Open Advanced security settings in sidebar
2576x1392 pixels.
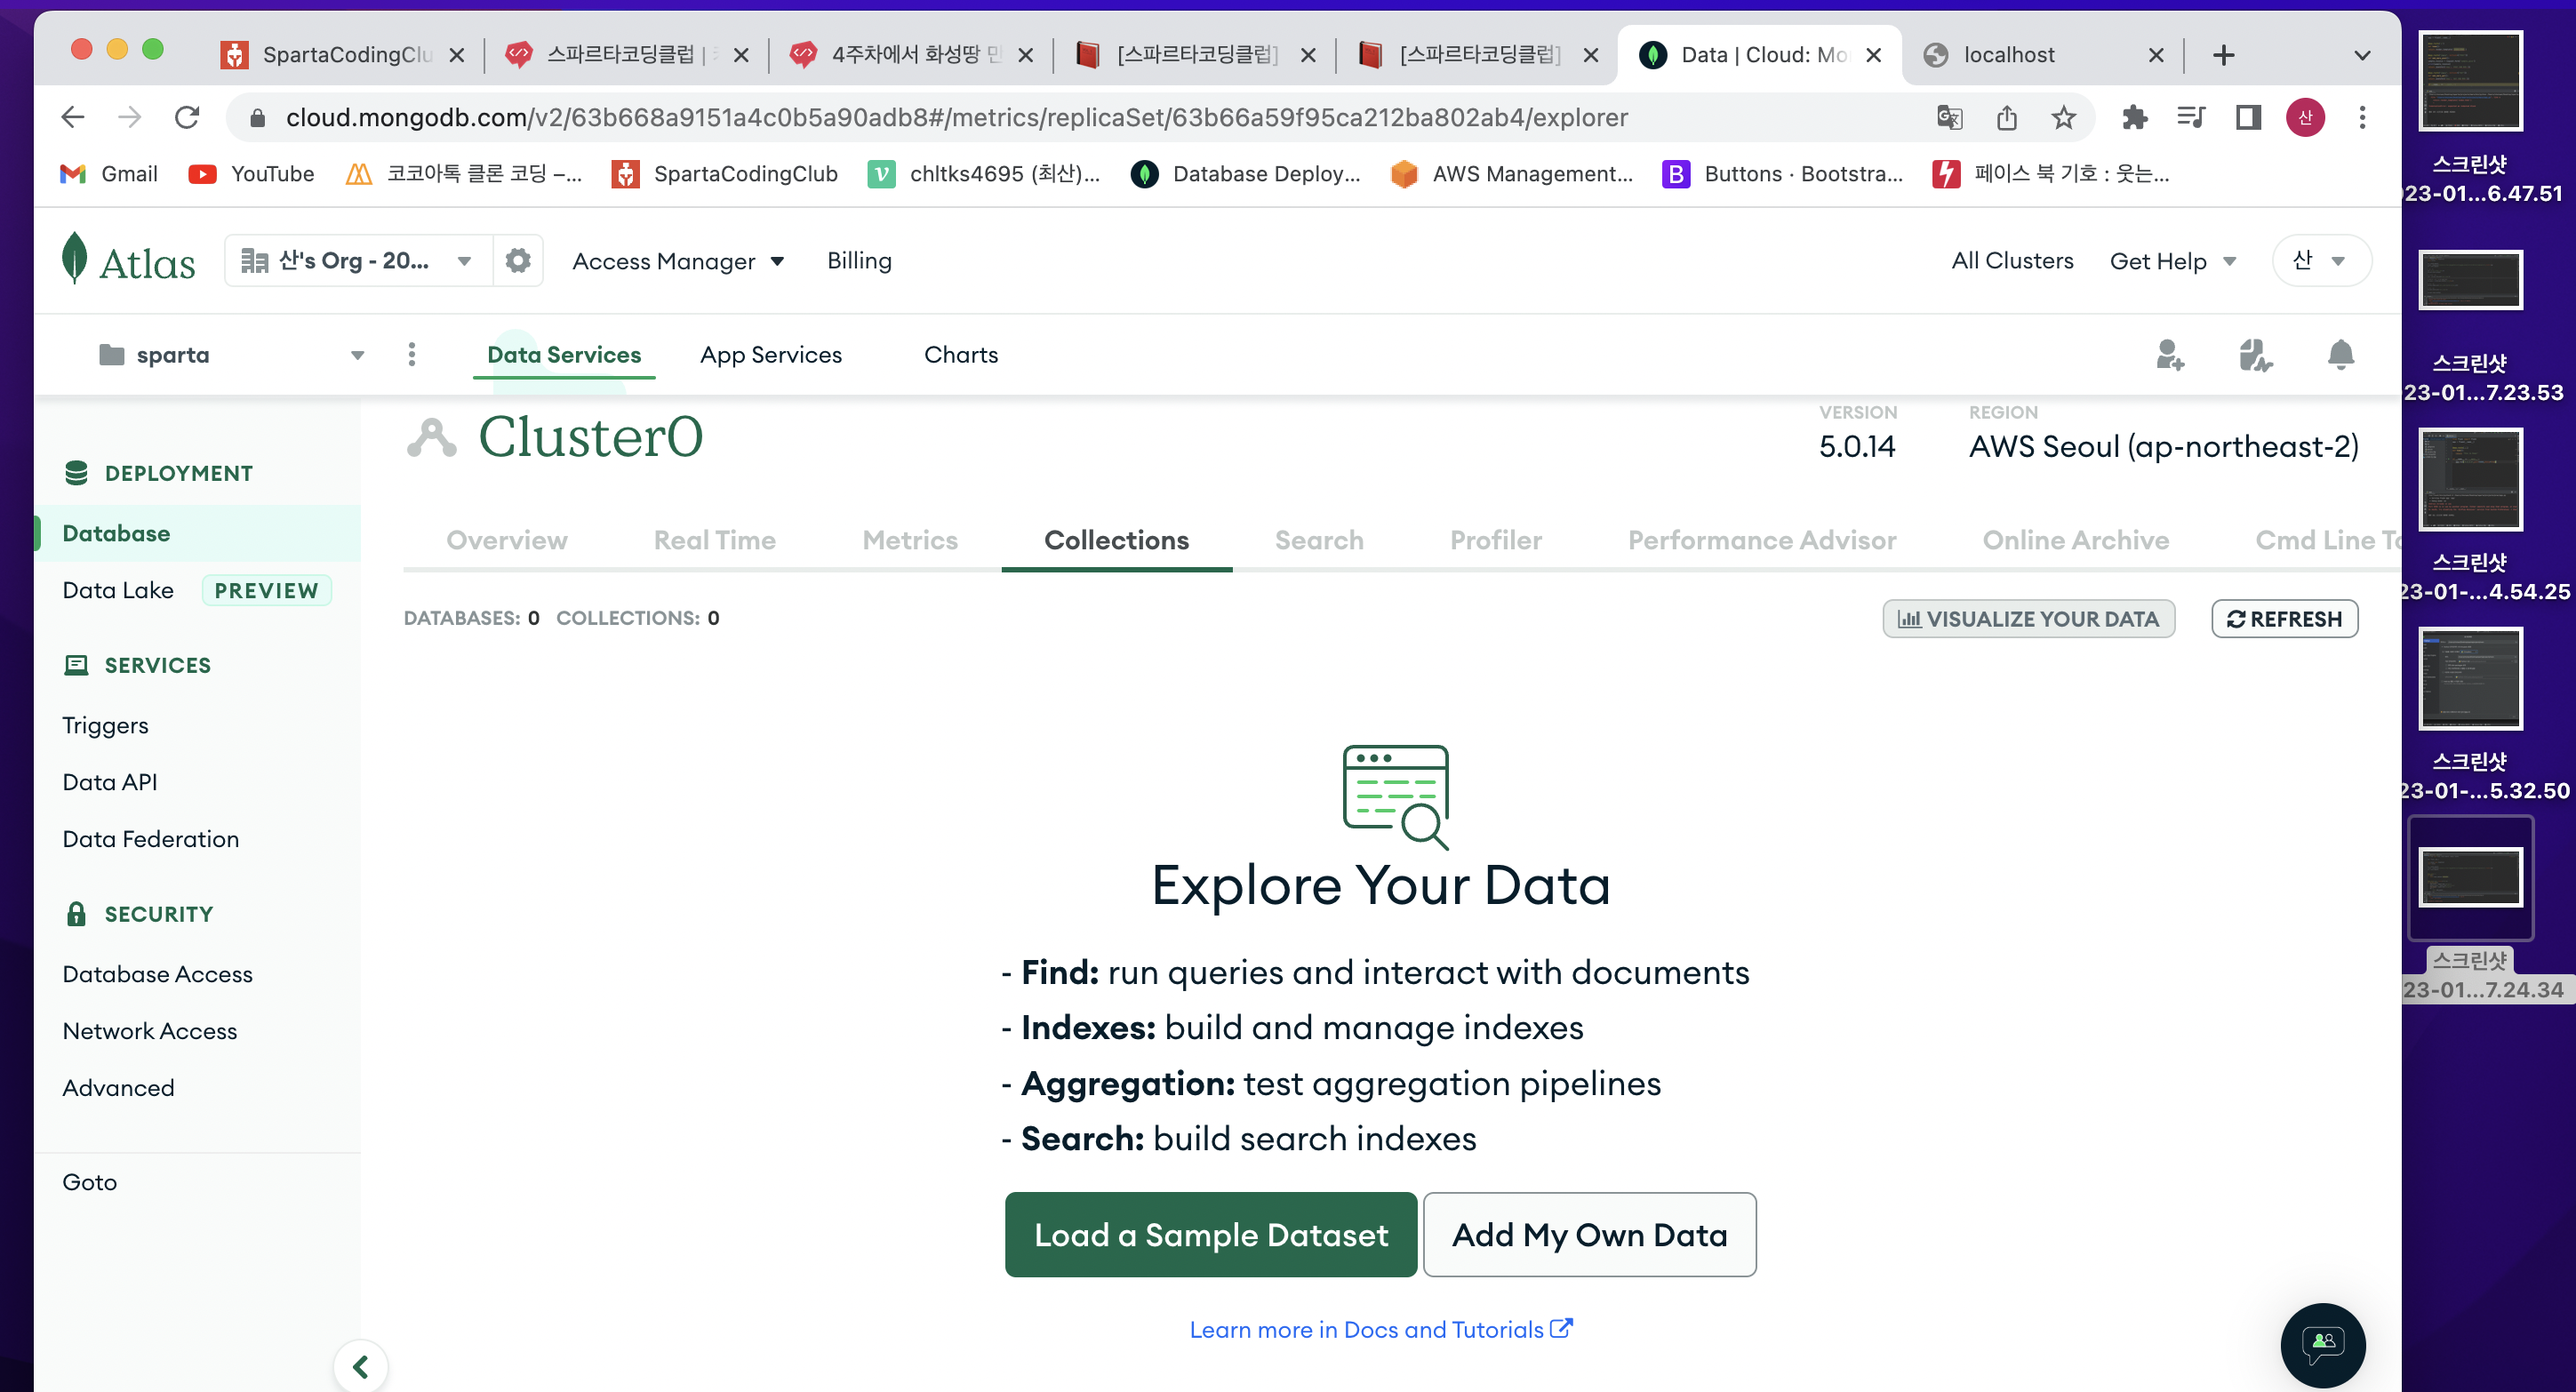pyautogui.click(x=118, y=1088)
